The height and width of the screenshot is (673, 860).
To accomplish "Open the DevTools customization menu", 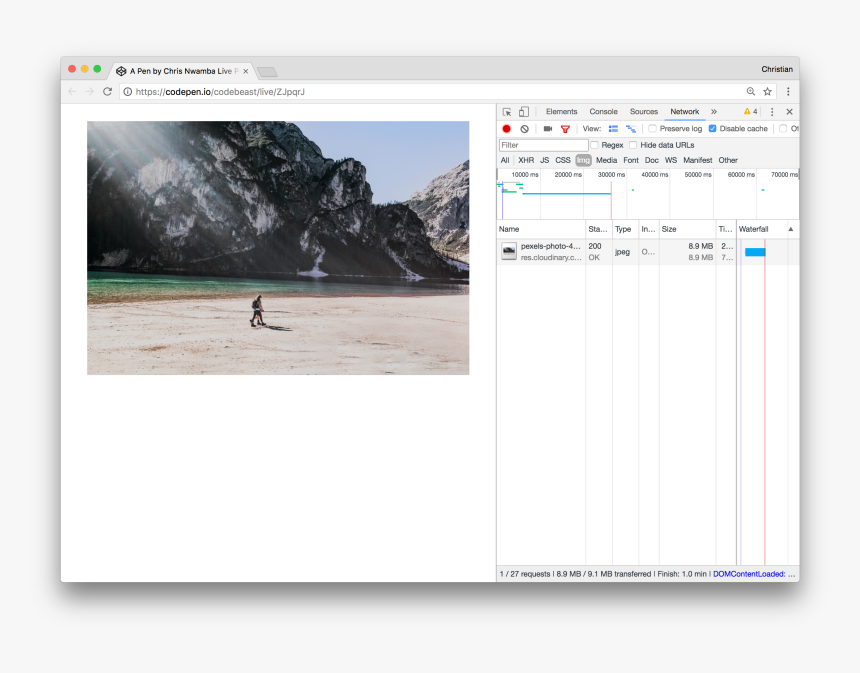I will coord(771,112).
